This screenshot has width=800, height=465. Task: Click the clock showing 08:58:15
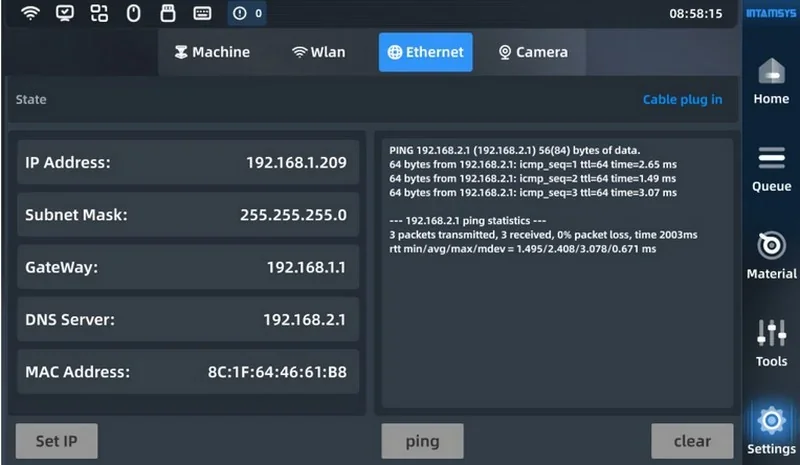pyautogui.click(x=695, y=14)
